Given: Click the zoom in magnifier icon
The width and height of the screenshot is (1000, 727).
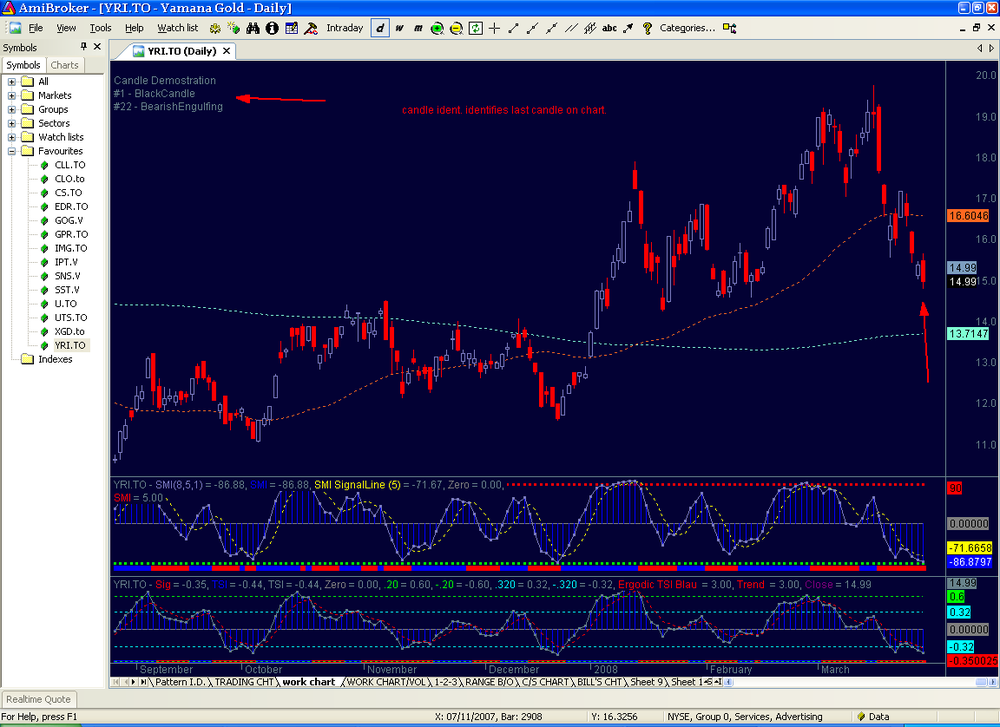Looking at the screenshot, I should (438, 28).
